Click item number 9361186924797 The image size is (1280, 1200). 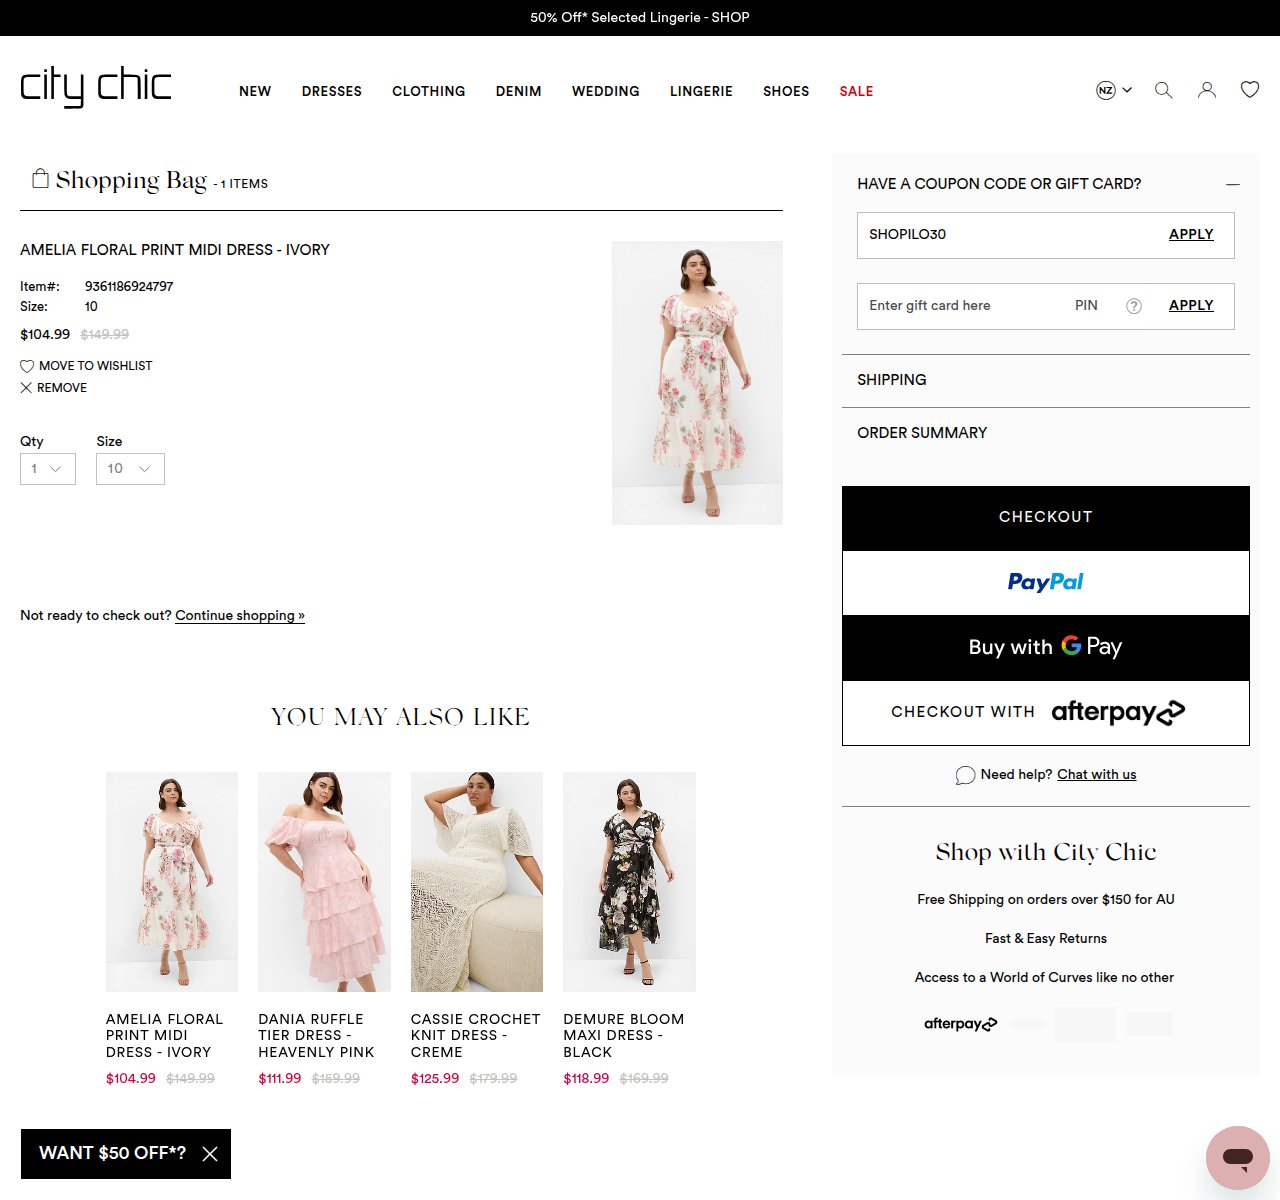(x=129, y=287)
